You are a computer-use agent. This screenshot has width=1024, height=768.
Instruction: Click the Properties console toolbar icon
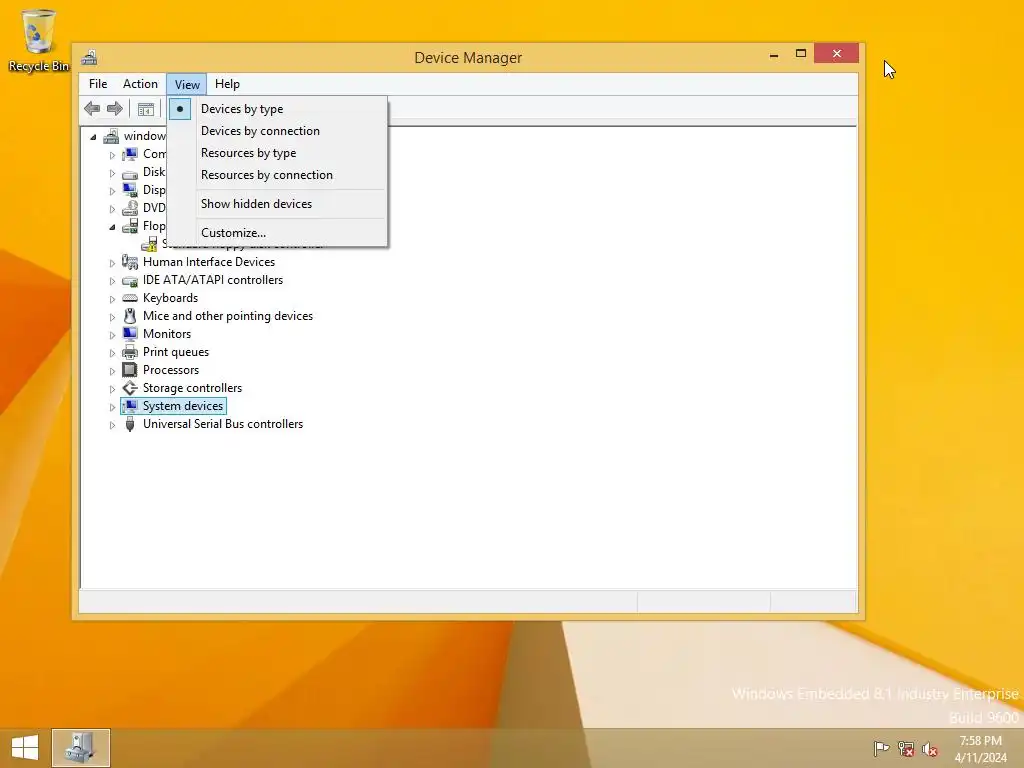(146, 109)
